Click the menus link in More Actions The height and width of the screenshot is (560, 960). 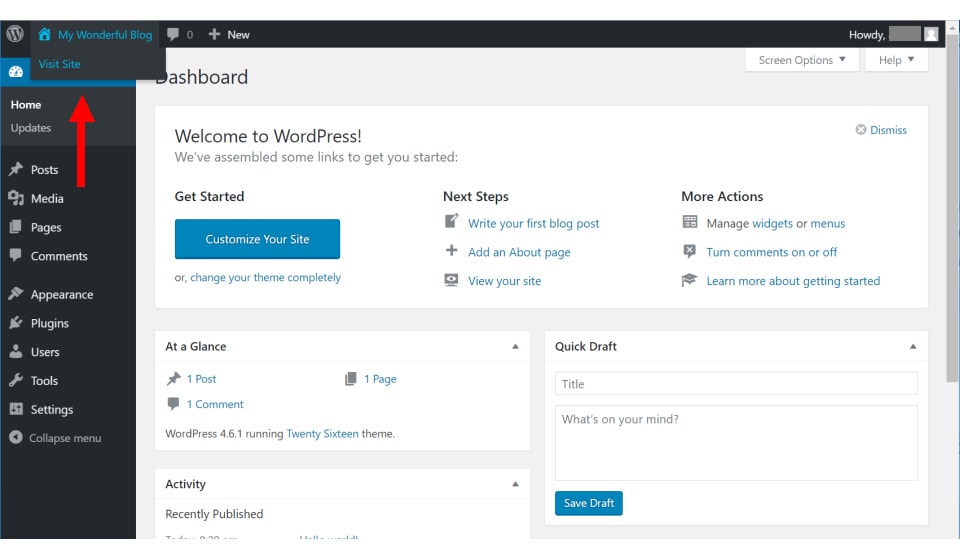[828, 223]
